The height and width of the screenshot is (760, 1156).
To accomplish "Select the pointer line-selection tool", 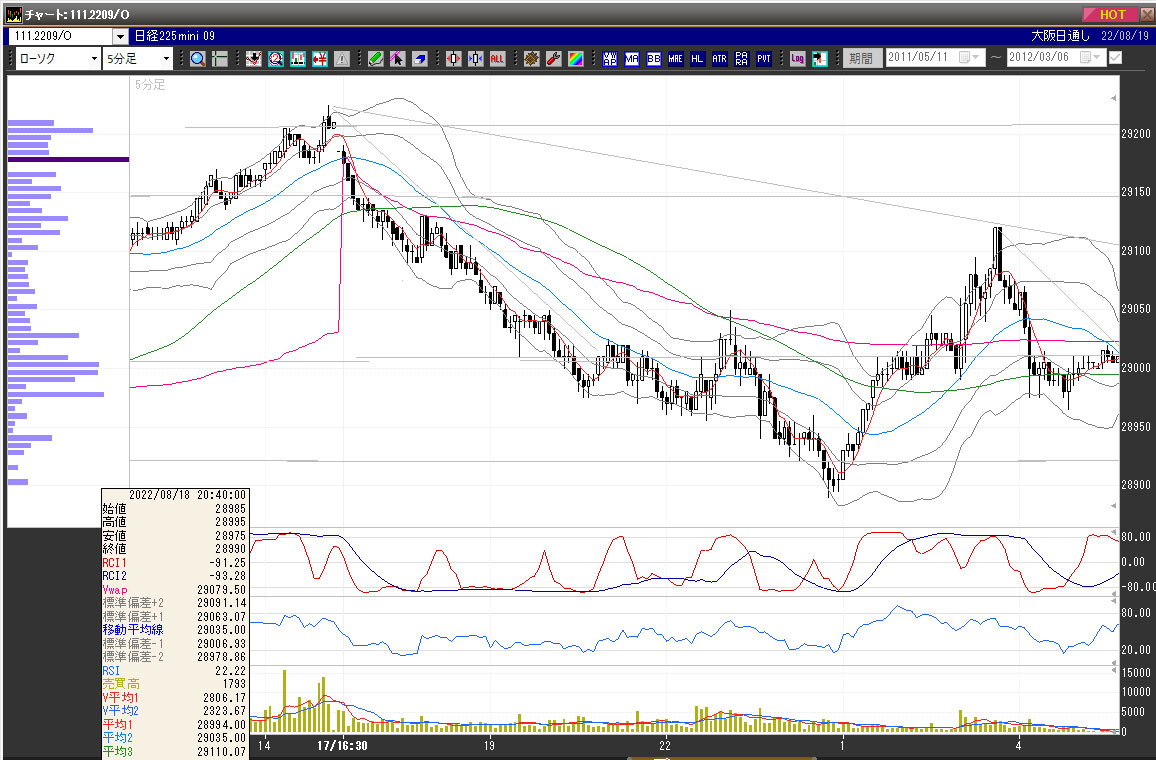I will click(x=398, y=59).
